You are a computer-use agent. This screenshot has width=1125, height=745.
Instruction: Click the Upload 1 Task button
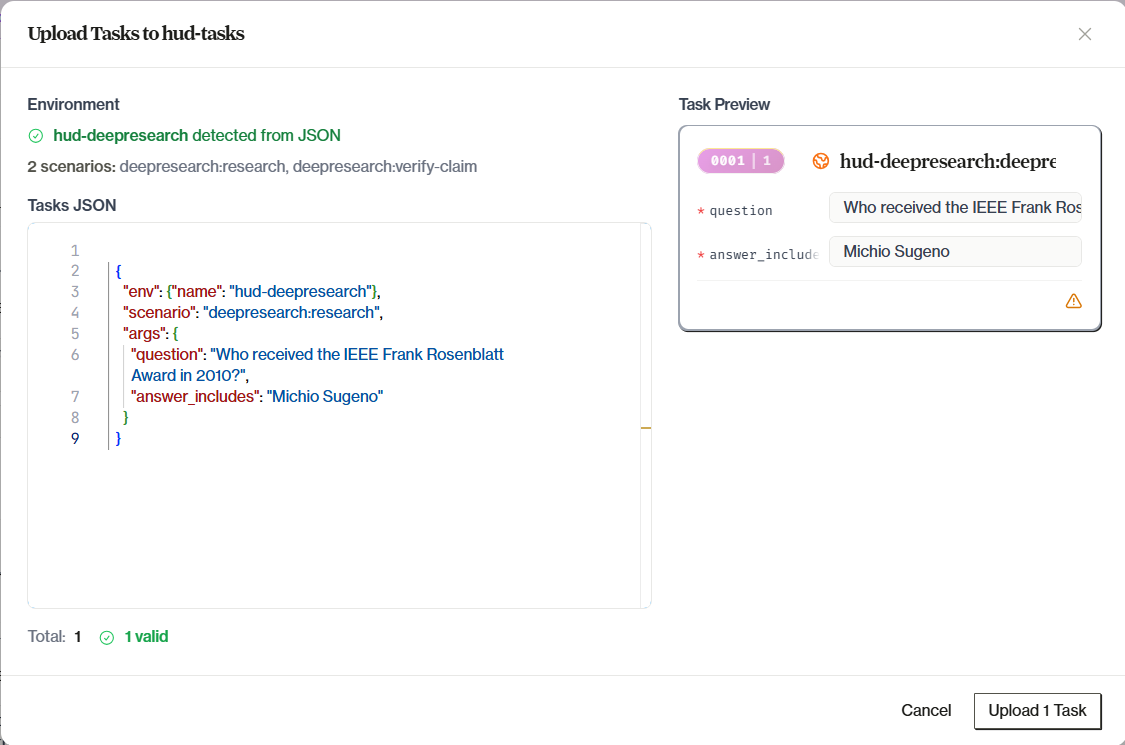(x=1037, y=710)
